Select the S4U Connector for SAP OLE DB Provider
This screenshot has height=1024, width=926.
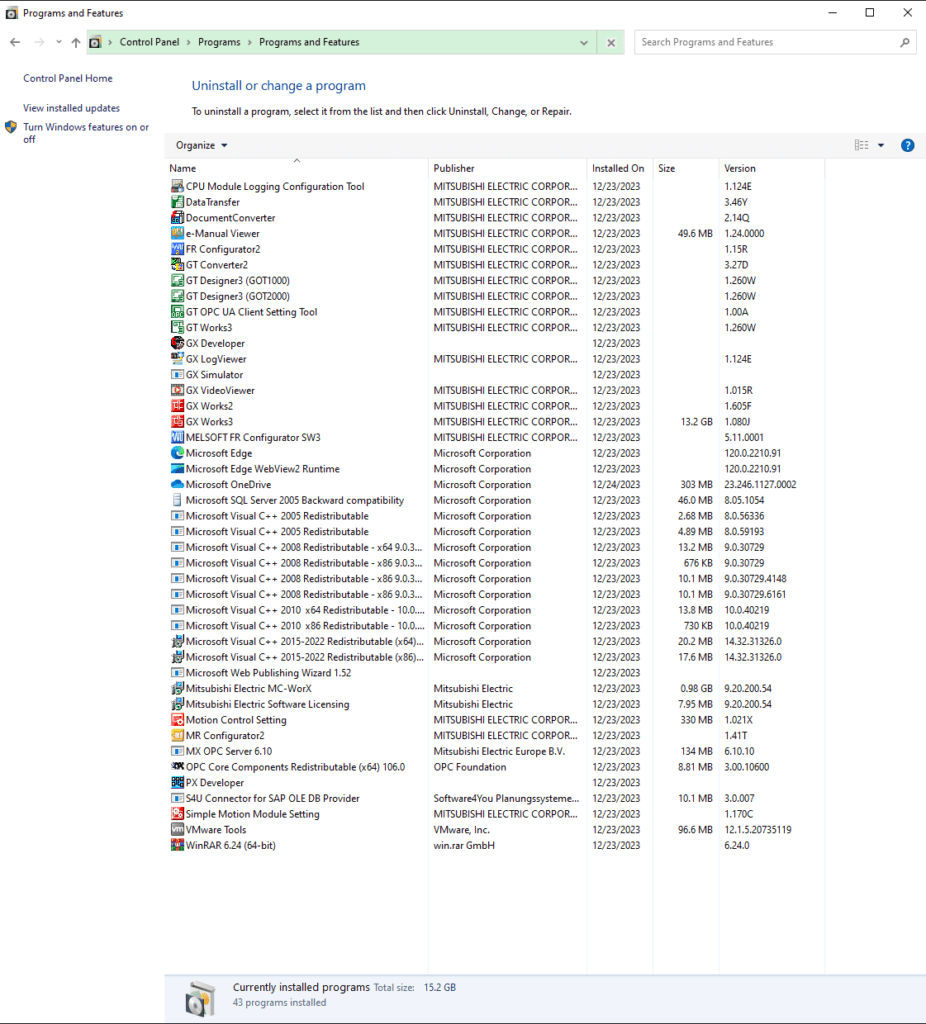pyautogui.click(x=494, y=798)
